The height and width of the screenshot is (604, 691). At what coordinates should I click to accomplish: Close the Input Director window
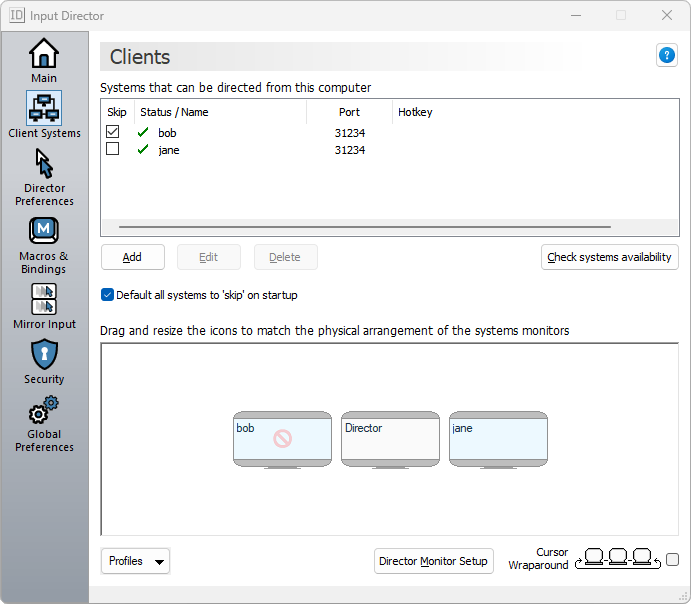coord(667,15)
